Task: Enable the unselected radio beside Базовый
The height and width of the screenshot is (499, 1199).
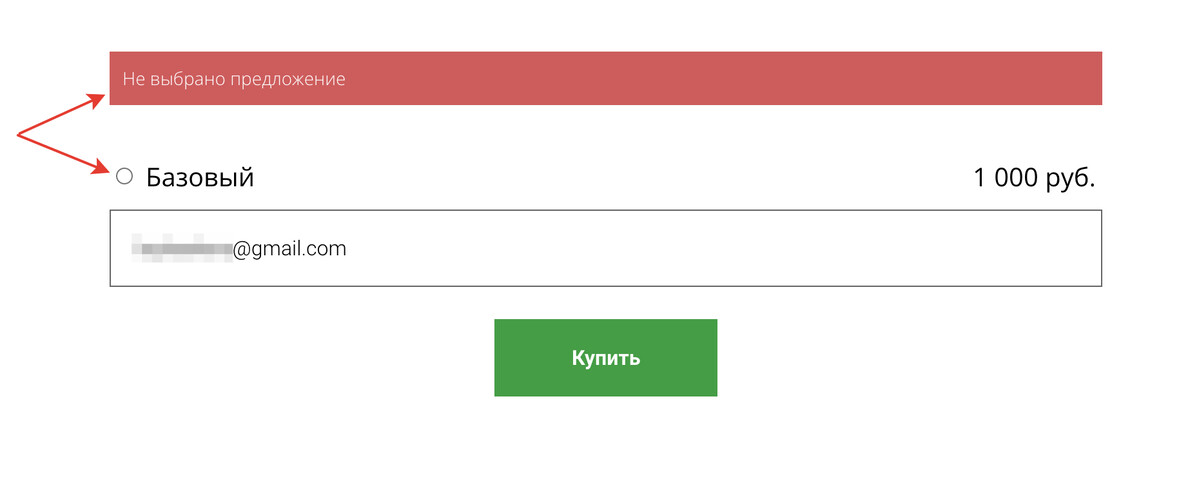Action: tap(124, 177)
